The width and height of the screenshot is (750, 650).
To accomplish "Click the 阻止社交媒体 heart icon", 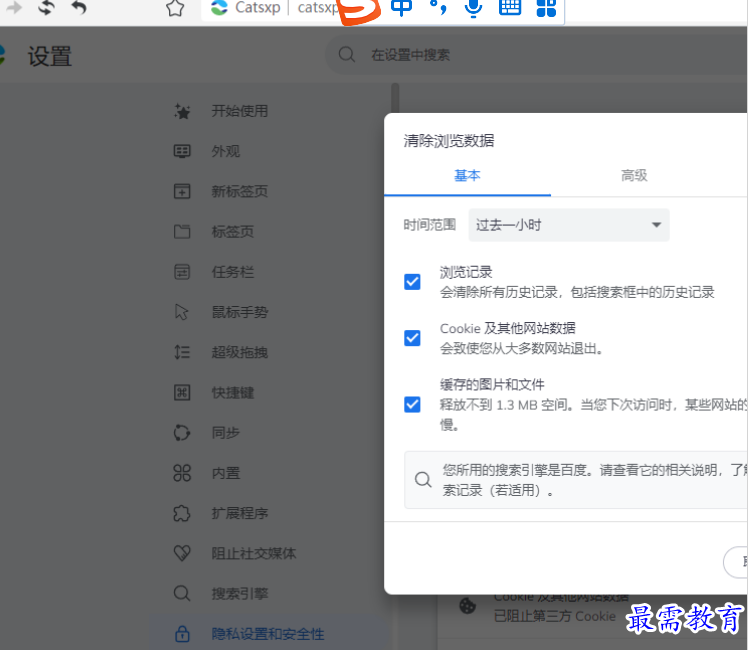I will point(182,553).
